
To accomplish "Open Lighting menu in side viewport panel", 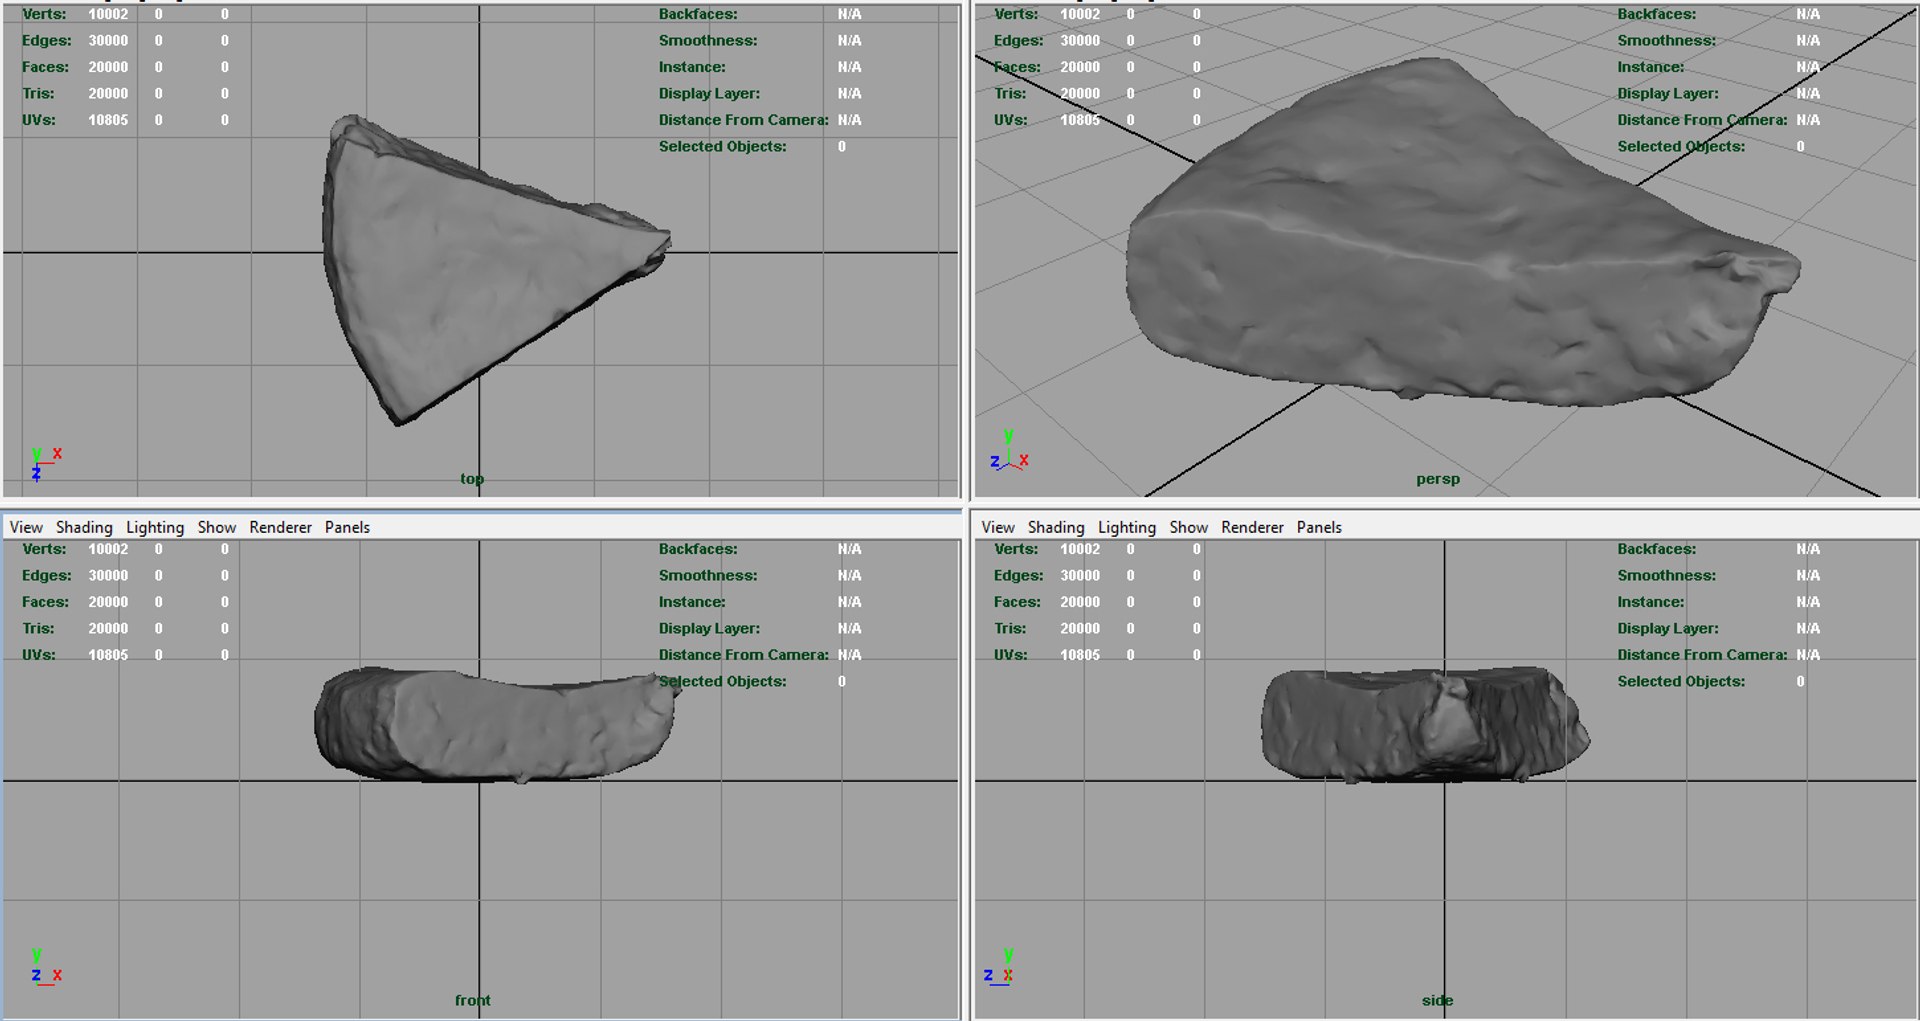I will [x=1127, y=527].
